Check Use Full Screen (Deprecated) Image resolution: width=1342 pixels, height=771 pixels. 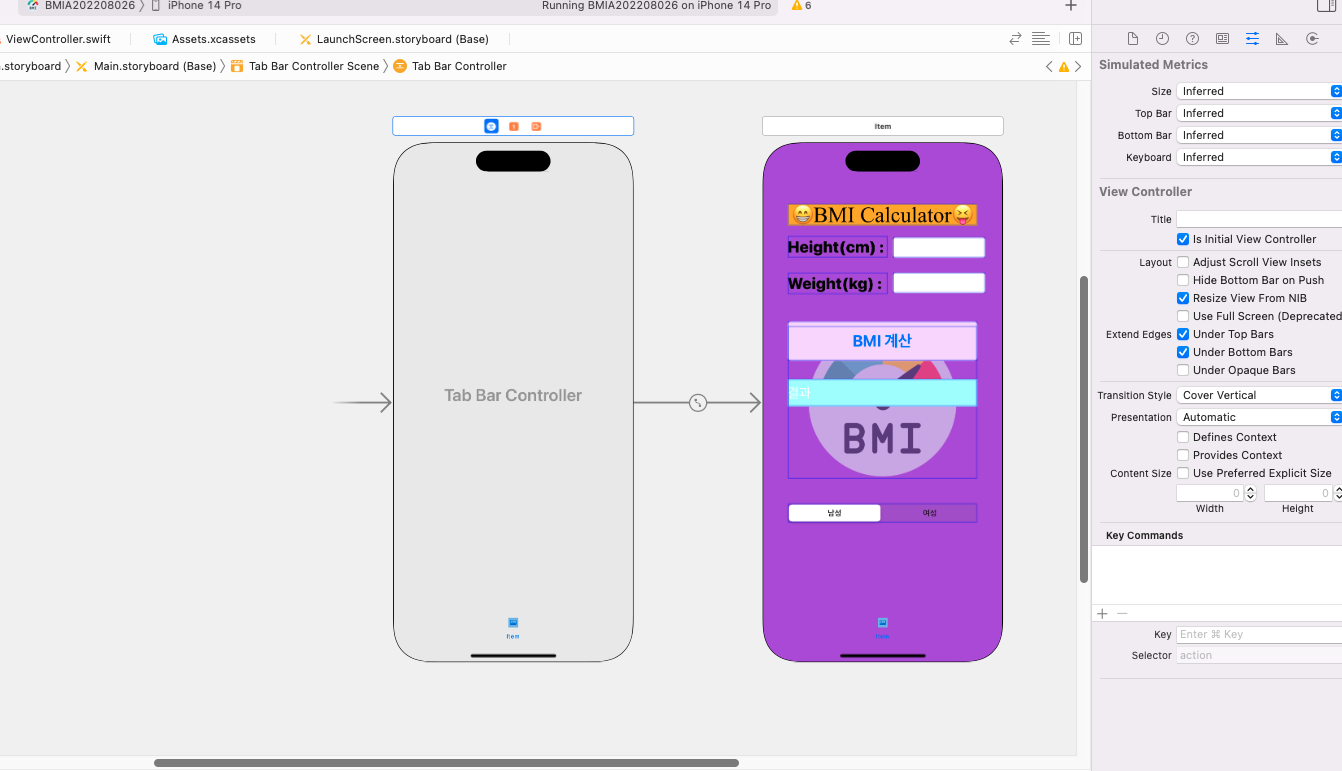point(1183,316)
